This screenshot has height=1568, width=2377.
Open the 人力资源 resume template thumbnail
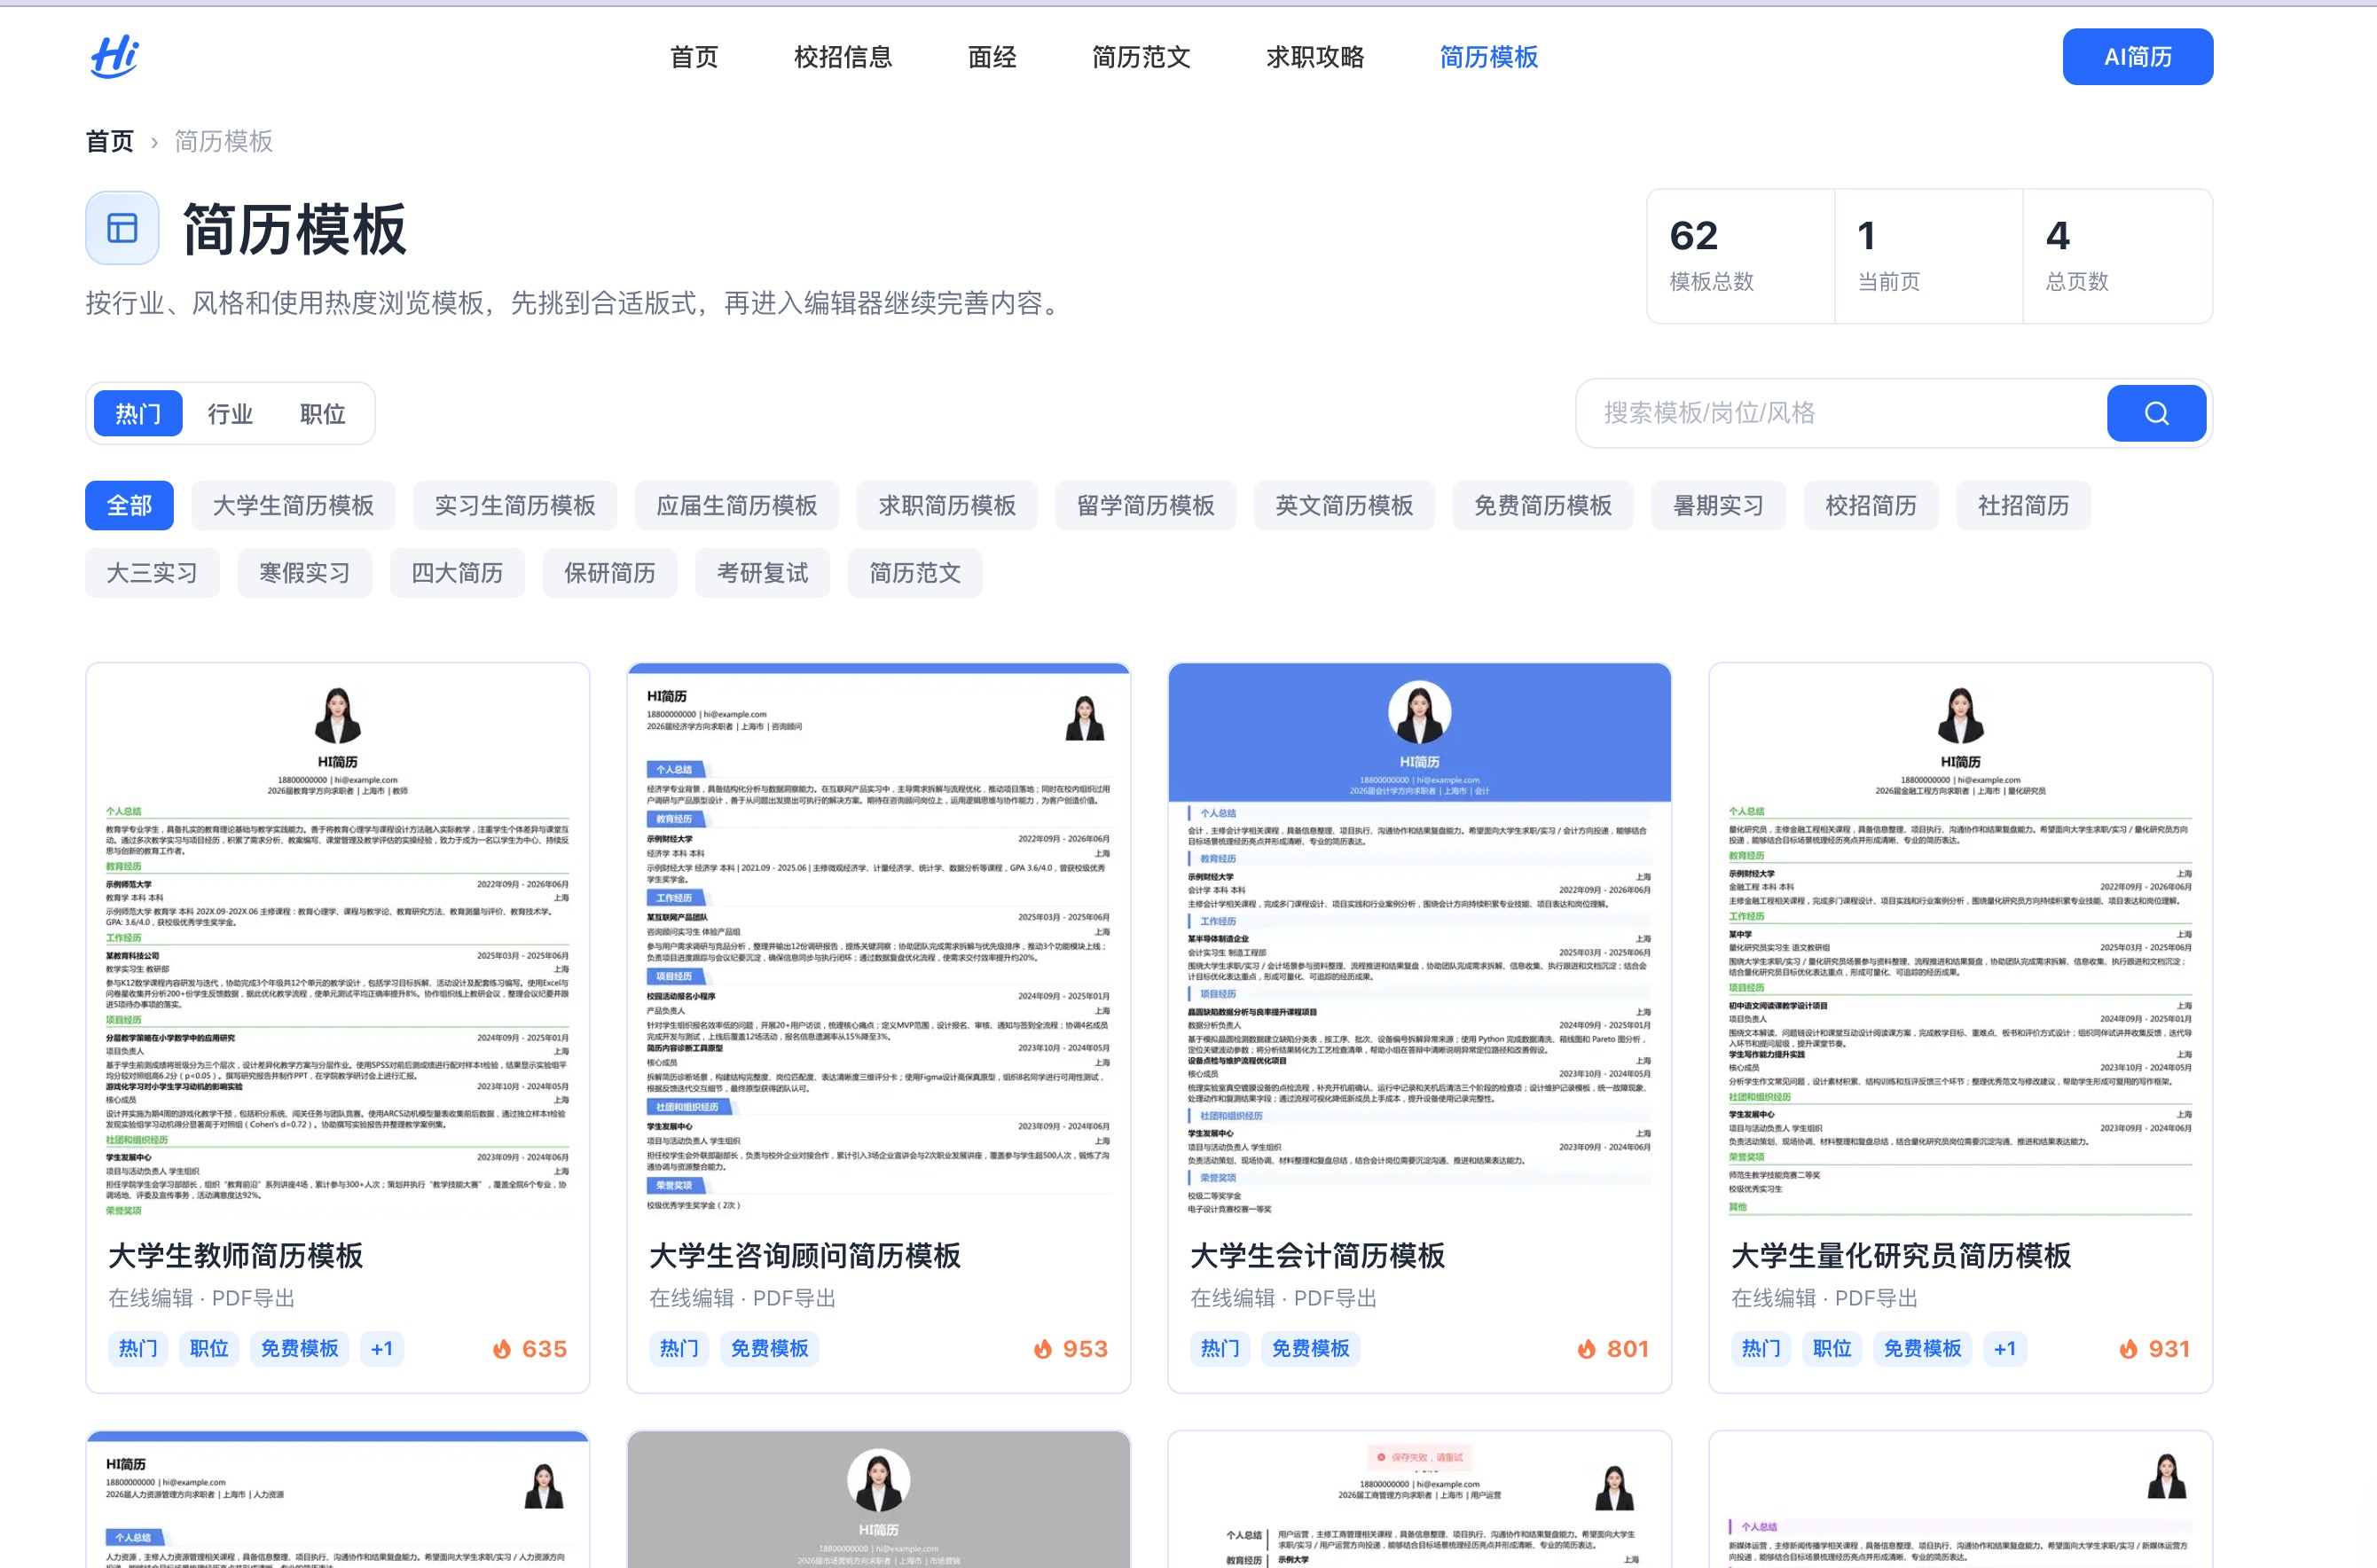(x=338, y=1499)
